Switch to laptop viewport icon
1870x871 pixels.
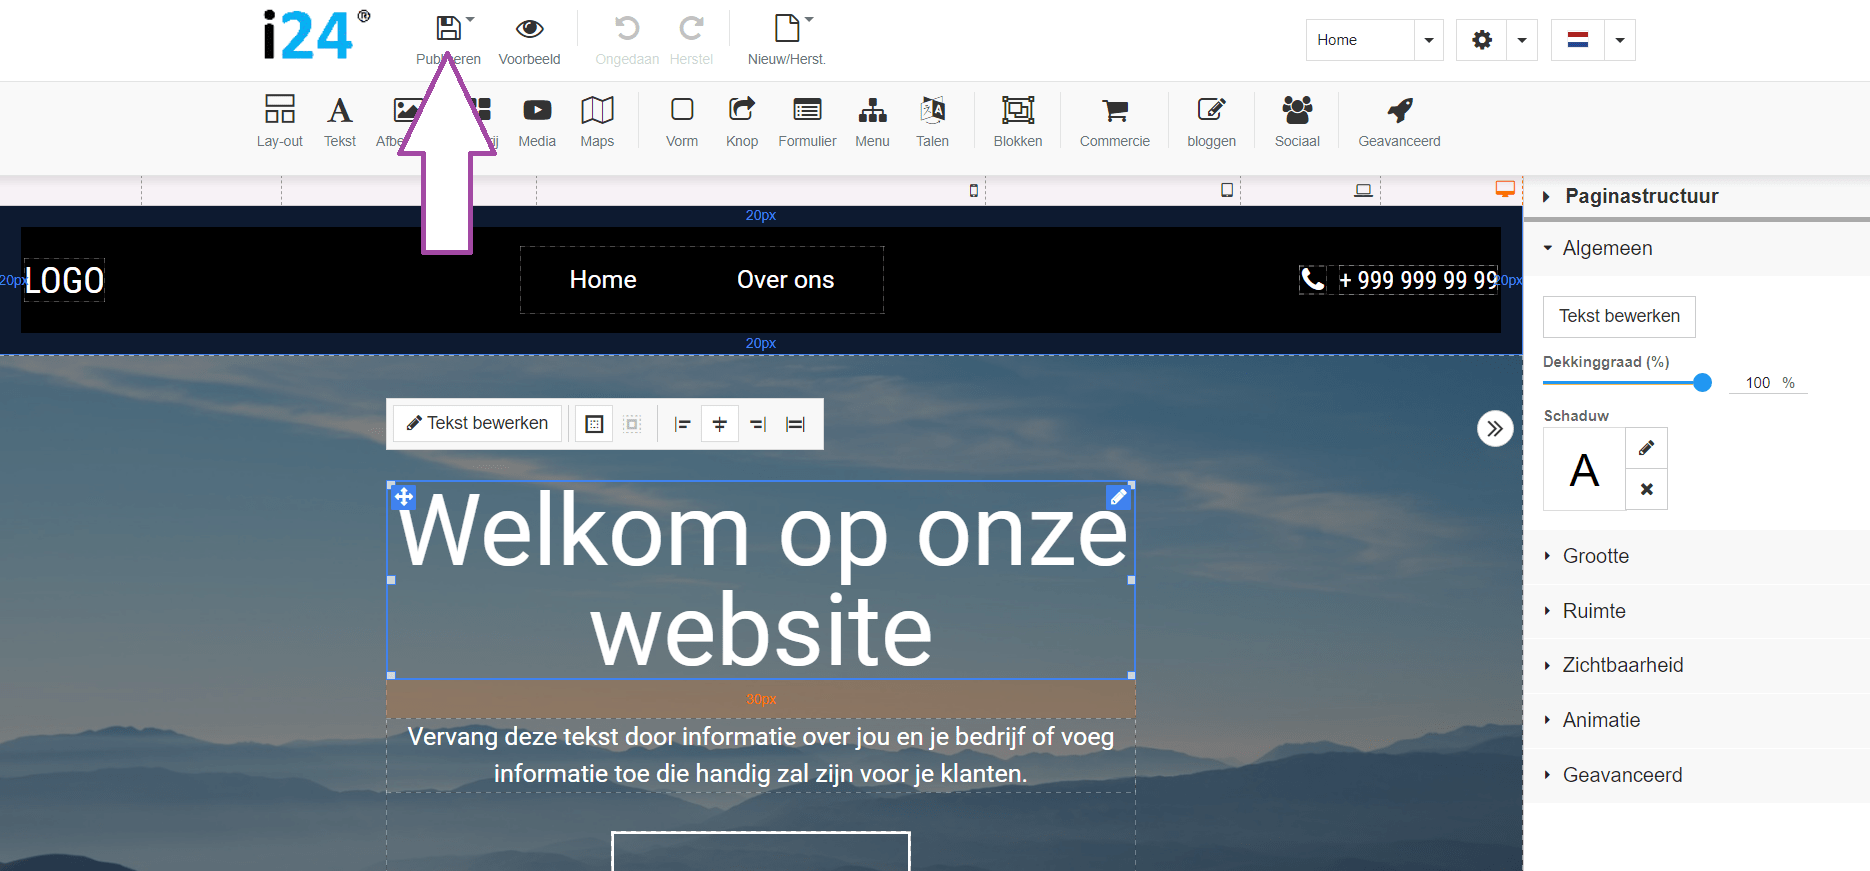click(x=1363, y=190)
